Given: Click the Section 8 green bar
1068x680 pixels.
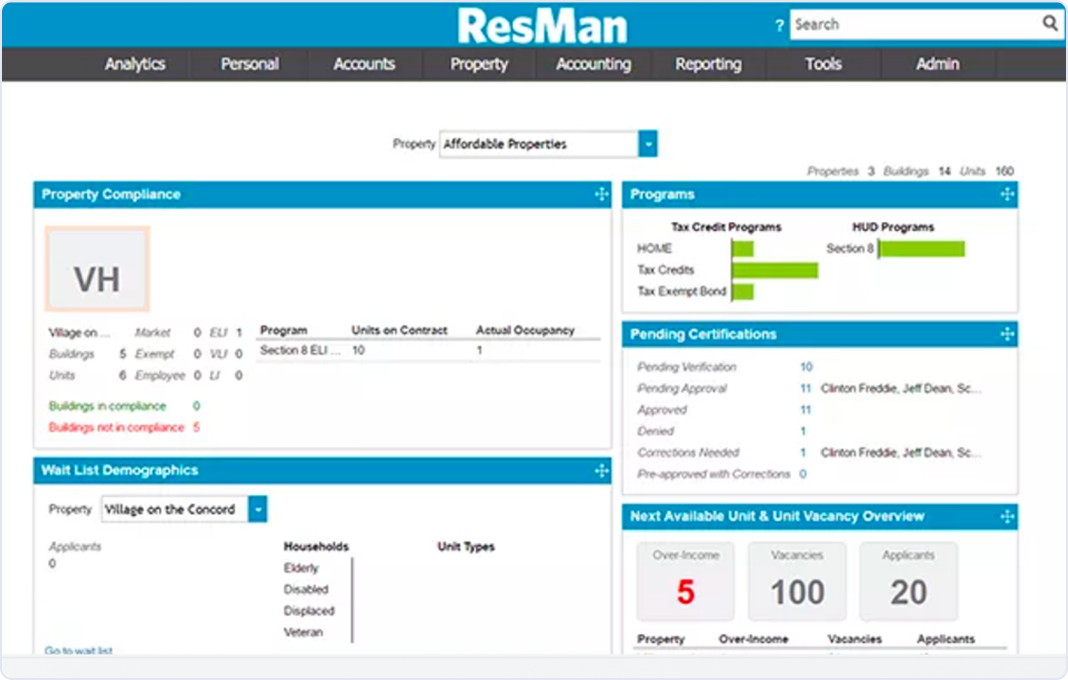Looking at the screenshot, I should point(922,249).
